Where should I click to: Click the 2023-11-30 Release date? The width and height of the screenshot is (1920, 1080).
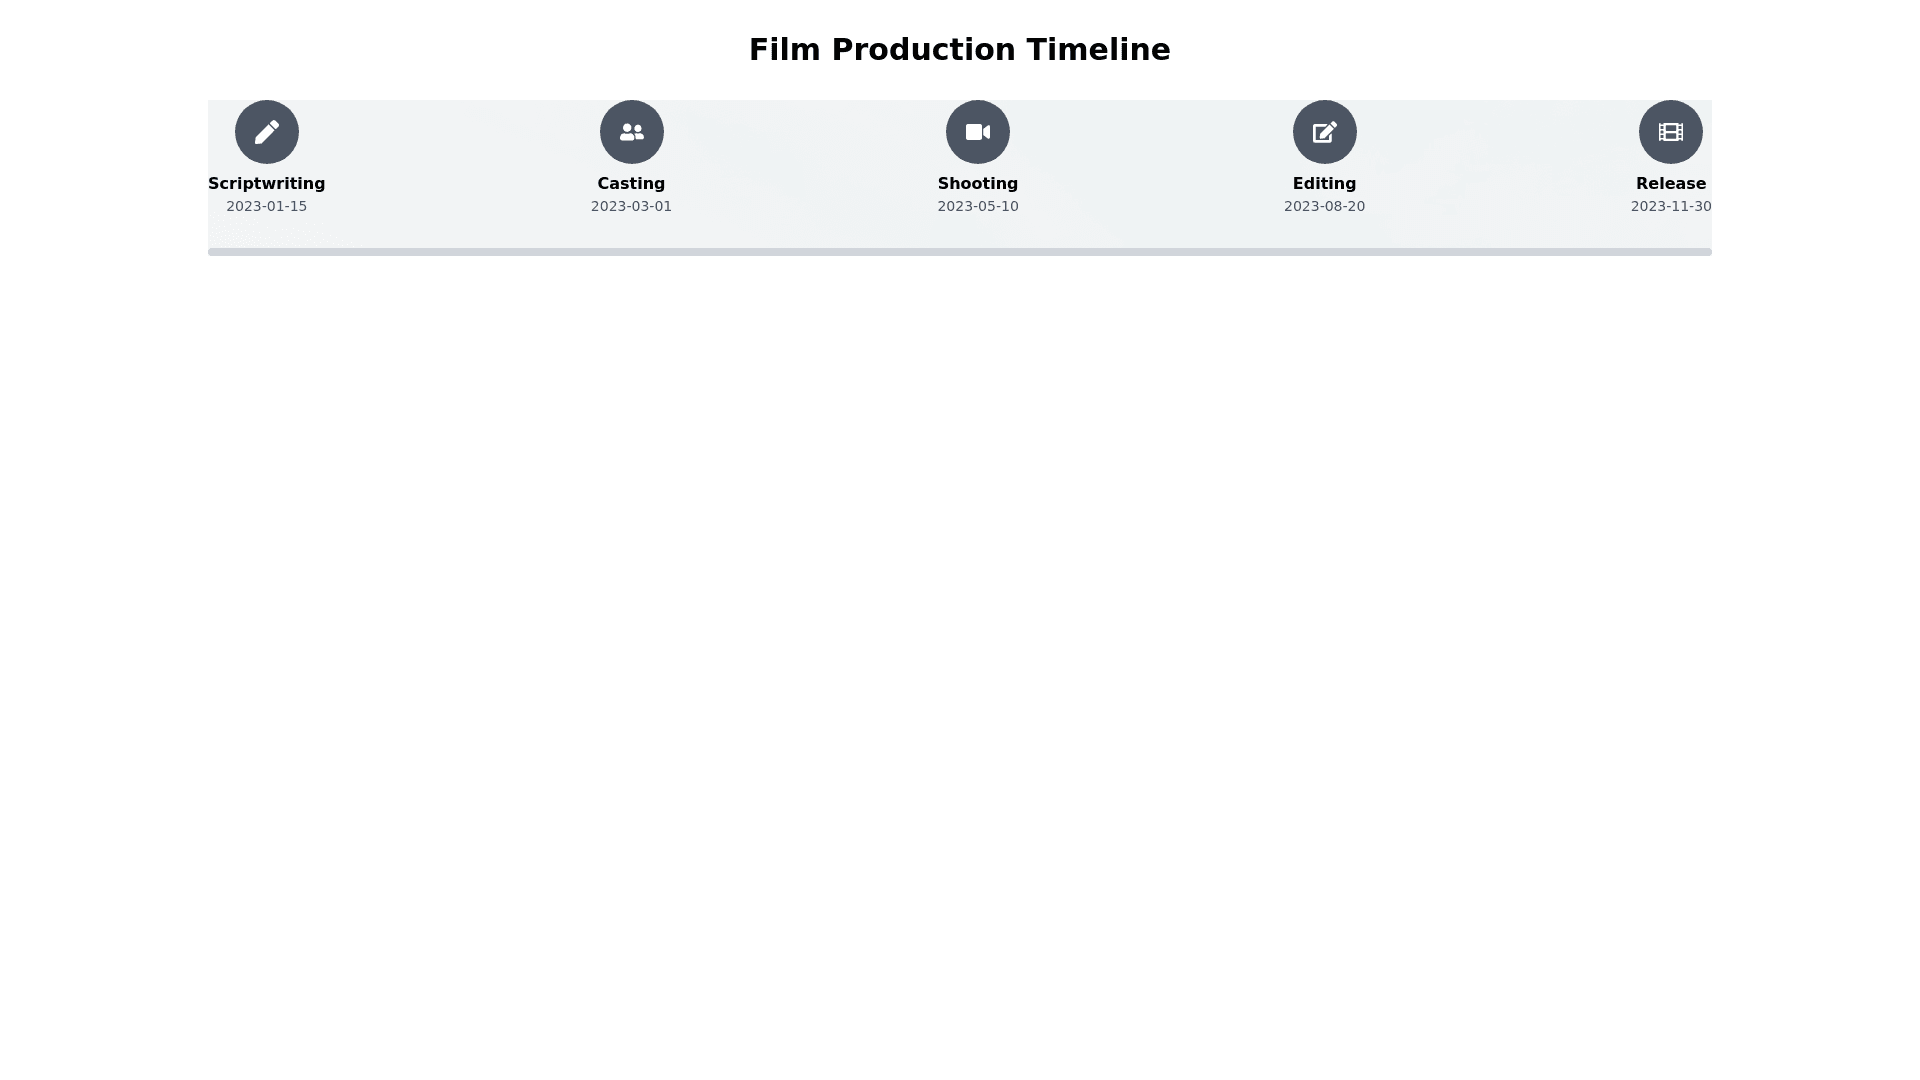(x=1670, y=206)
